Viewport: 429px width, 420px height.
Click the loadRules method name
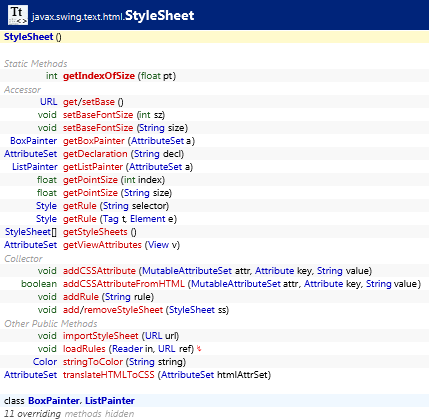click(x=84, y=349)
